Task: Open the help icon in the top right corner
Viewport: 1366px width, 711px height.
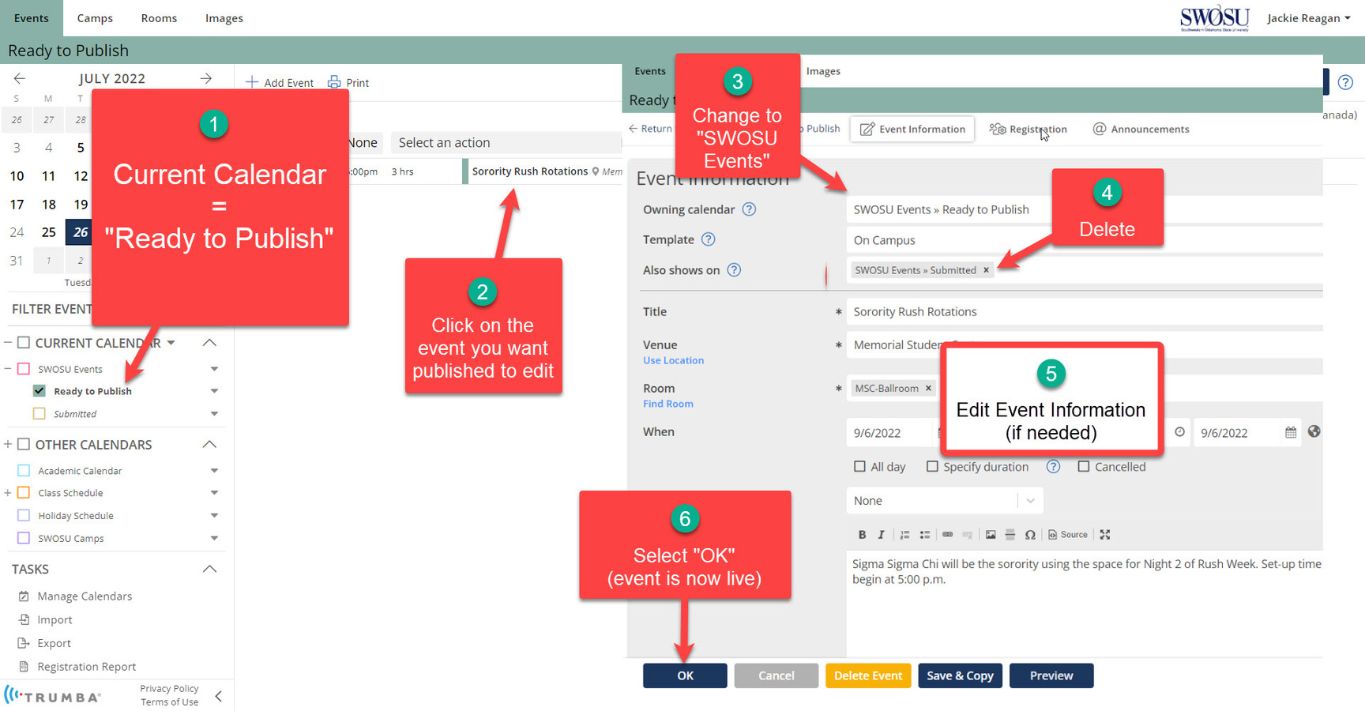Action: [1345, 82]
